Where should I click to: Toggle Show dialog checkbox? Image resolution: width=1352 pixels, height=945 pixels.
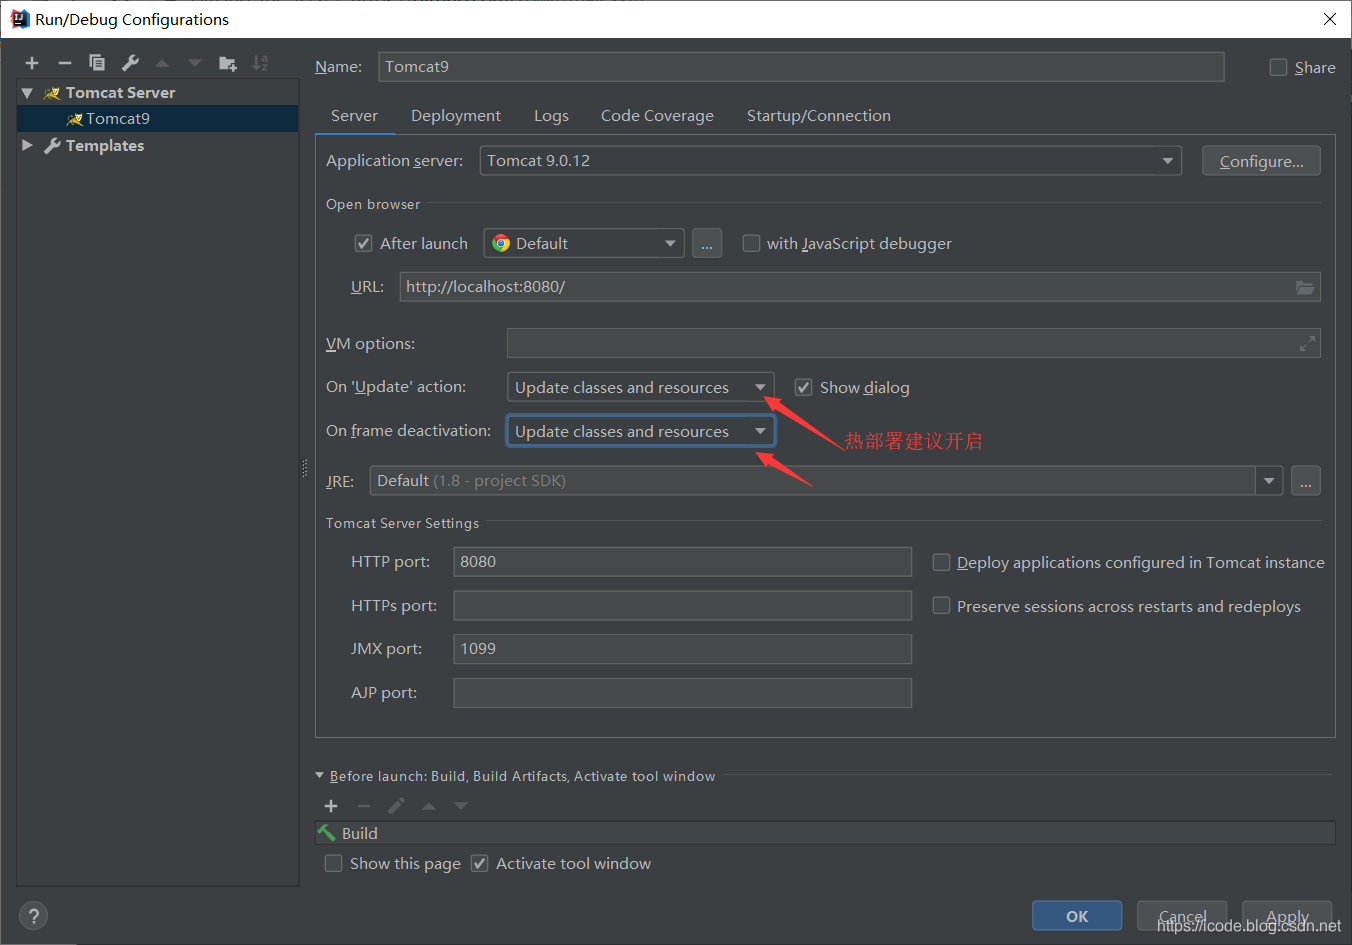pos(803,387)
